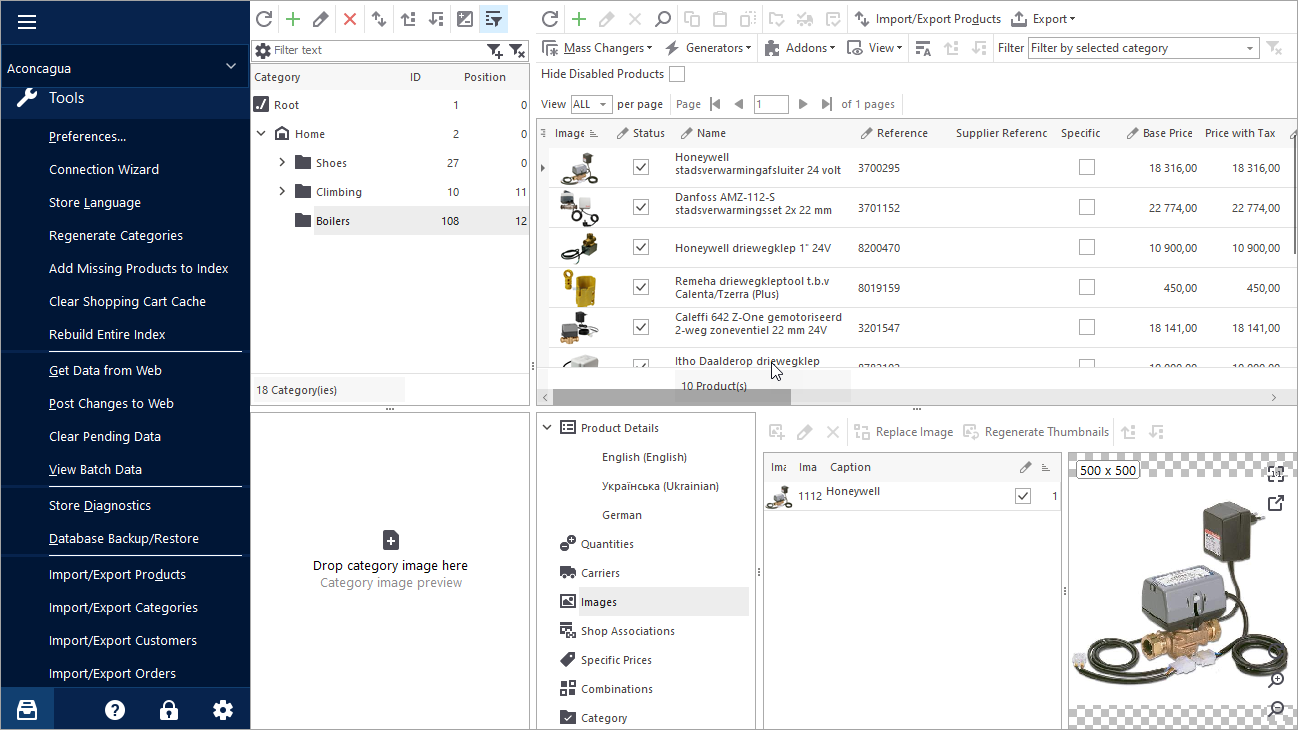Open the store icon in the bottom bar
1298x730 pixels.
tap(27, 710)
